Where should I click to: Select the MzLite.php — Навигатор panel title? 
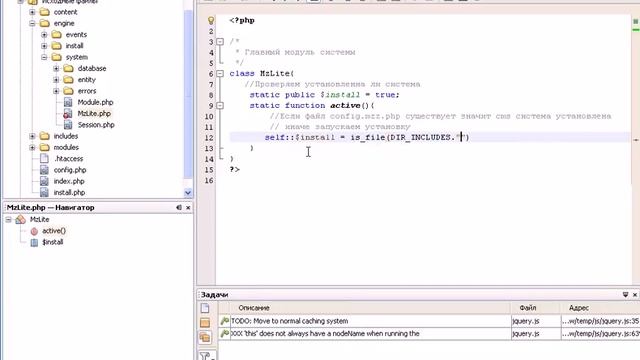pos(51,208)
